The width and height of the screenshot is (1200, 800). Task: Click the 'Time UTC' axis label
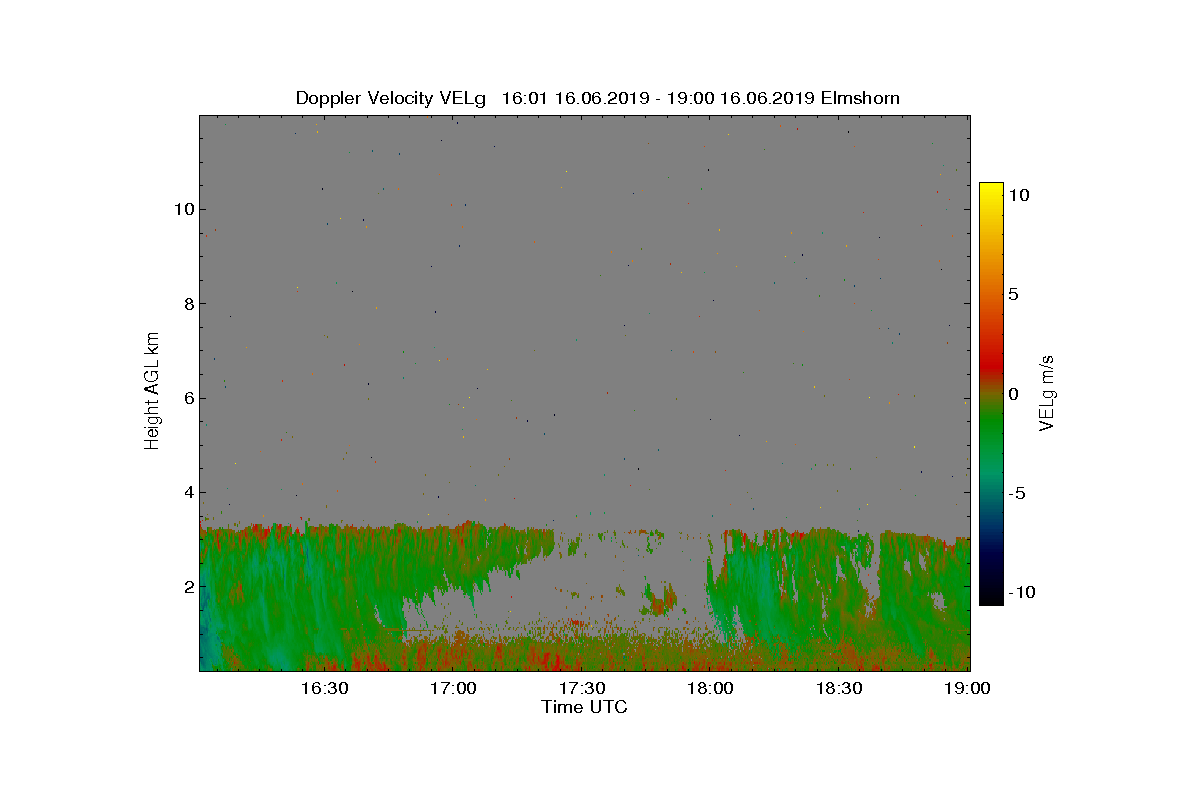point(585,707)
